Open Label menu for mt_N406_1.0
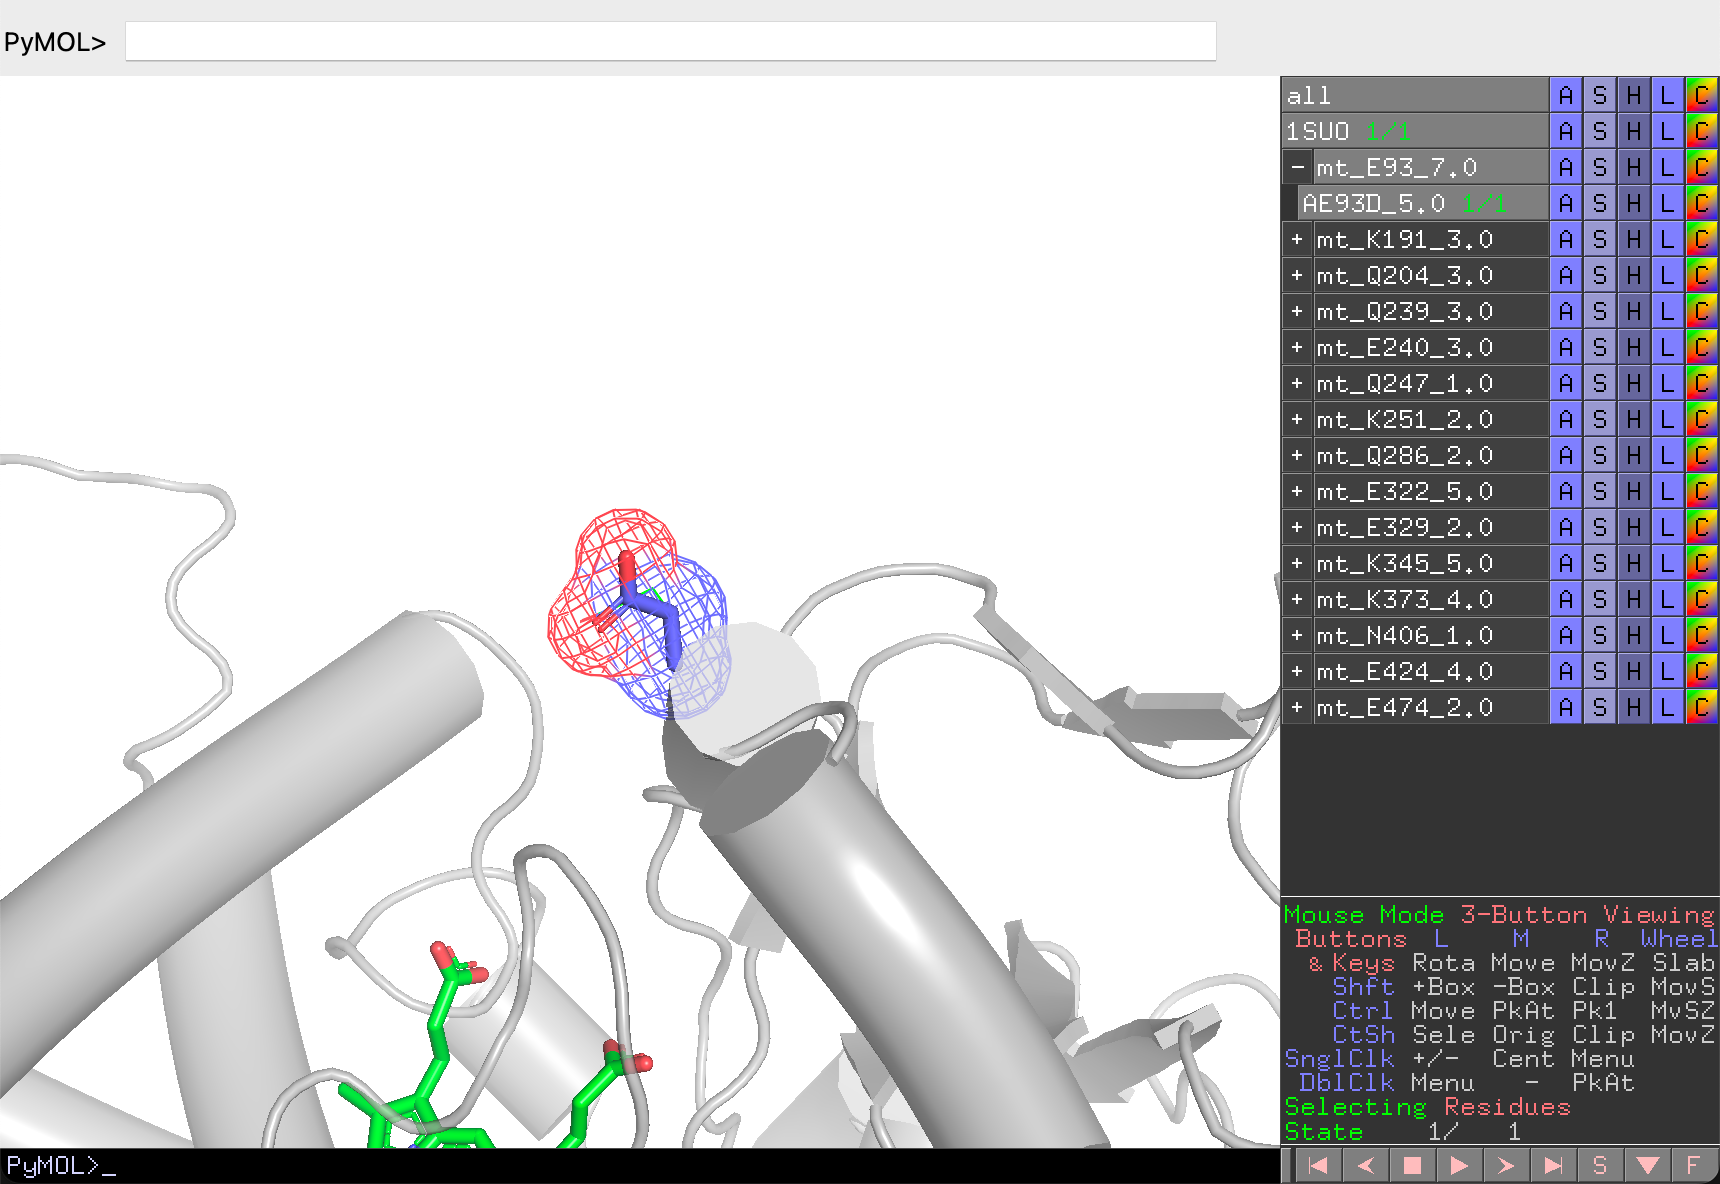 pos(1667,635)
